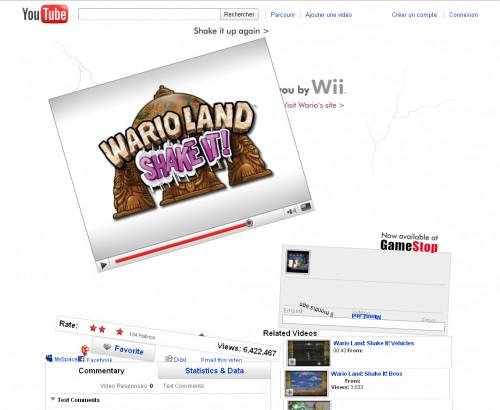The height and width of the screenshot is (410, 500).
Task: Mute the video with the speaker icon
Action: pyautogui.click(x=291, y=211)
